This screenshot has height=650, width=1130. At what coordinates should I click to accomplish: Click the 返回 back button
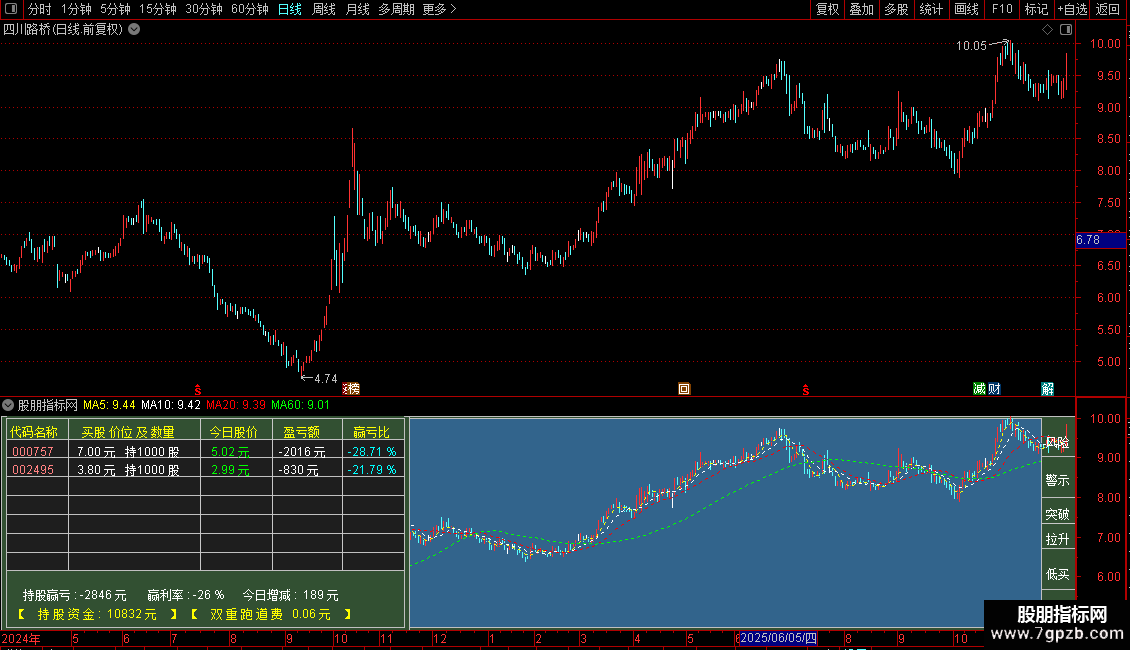click(x=1108, y=9)
